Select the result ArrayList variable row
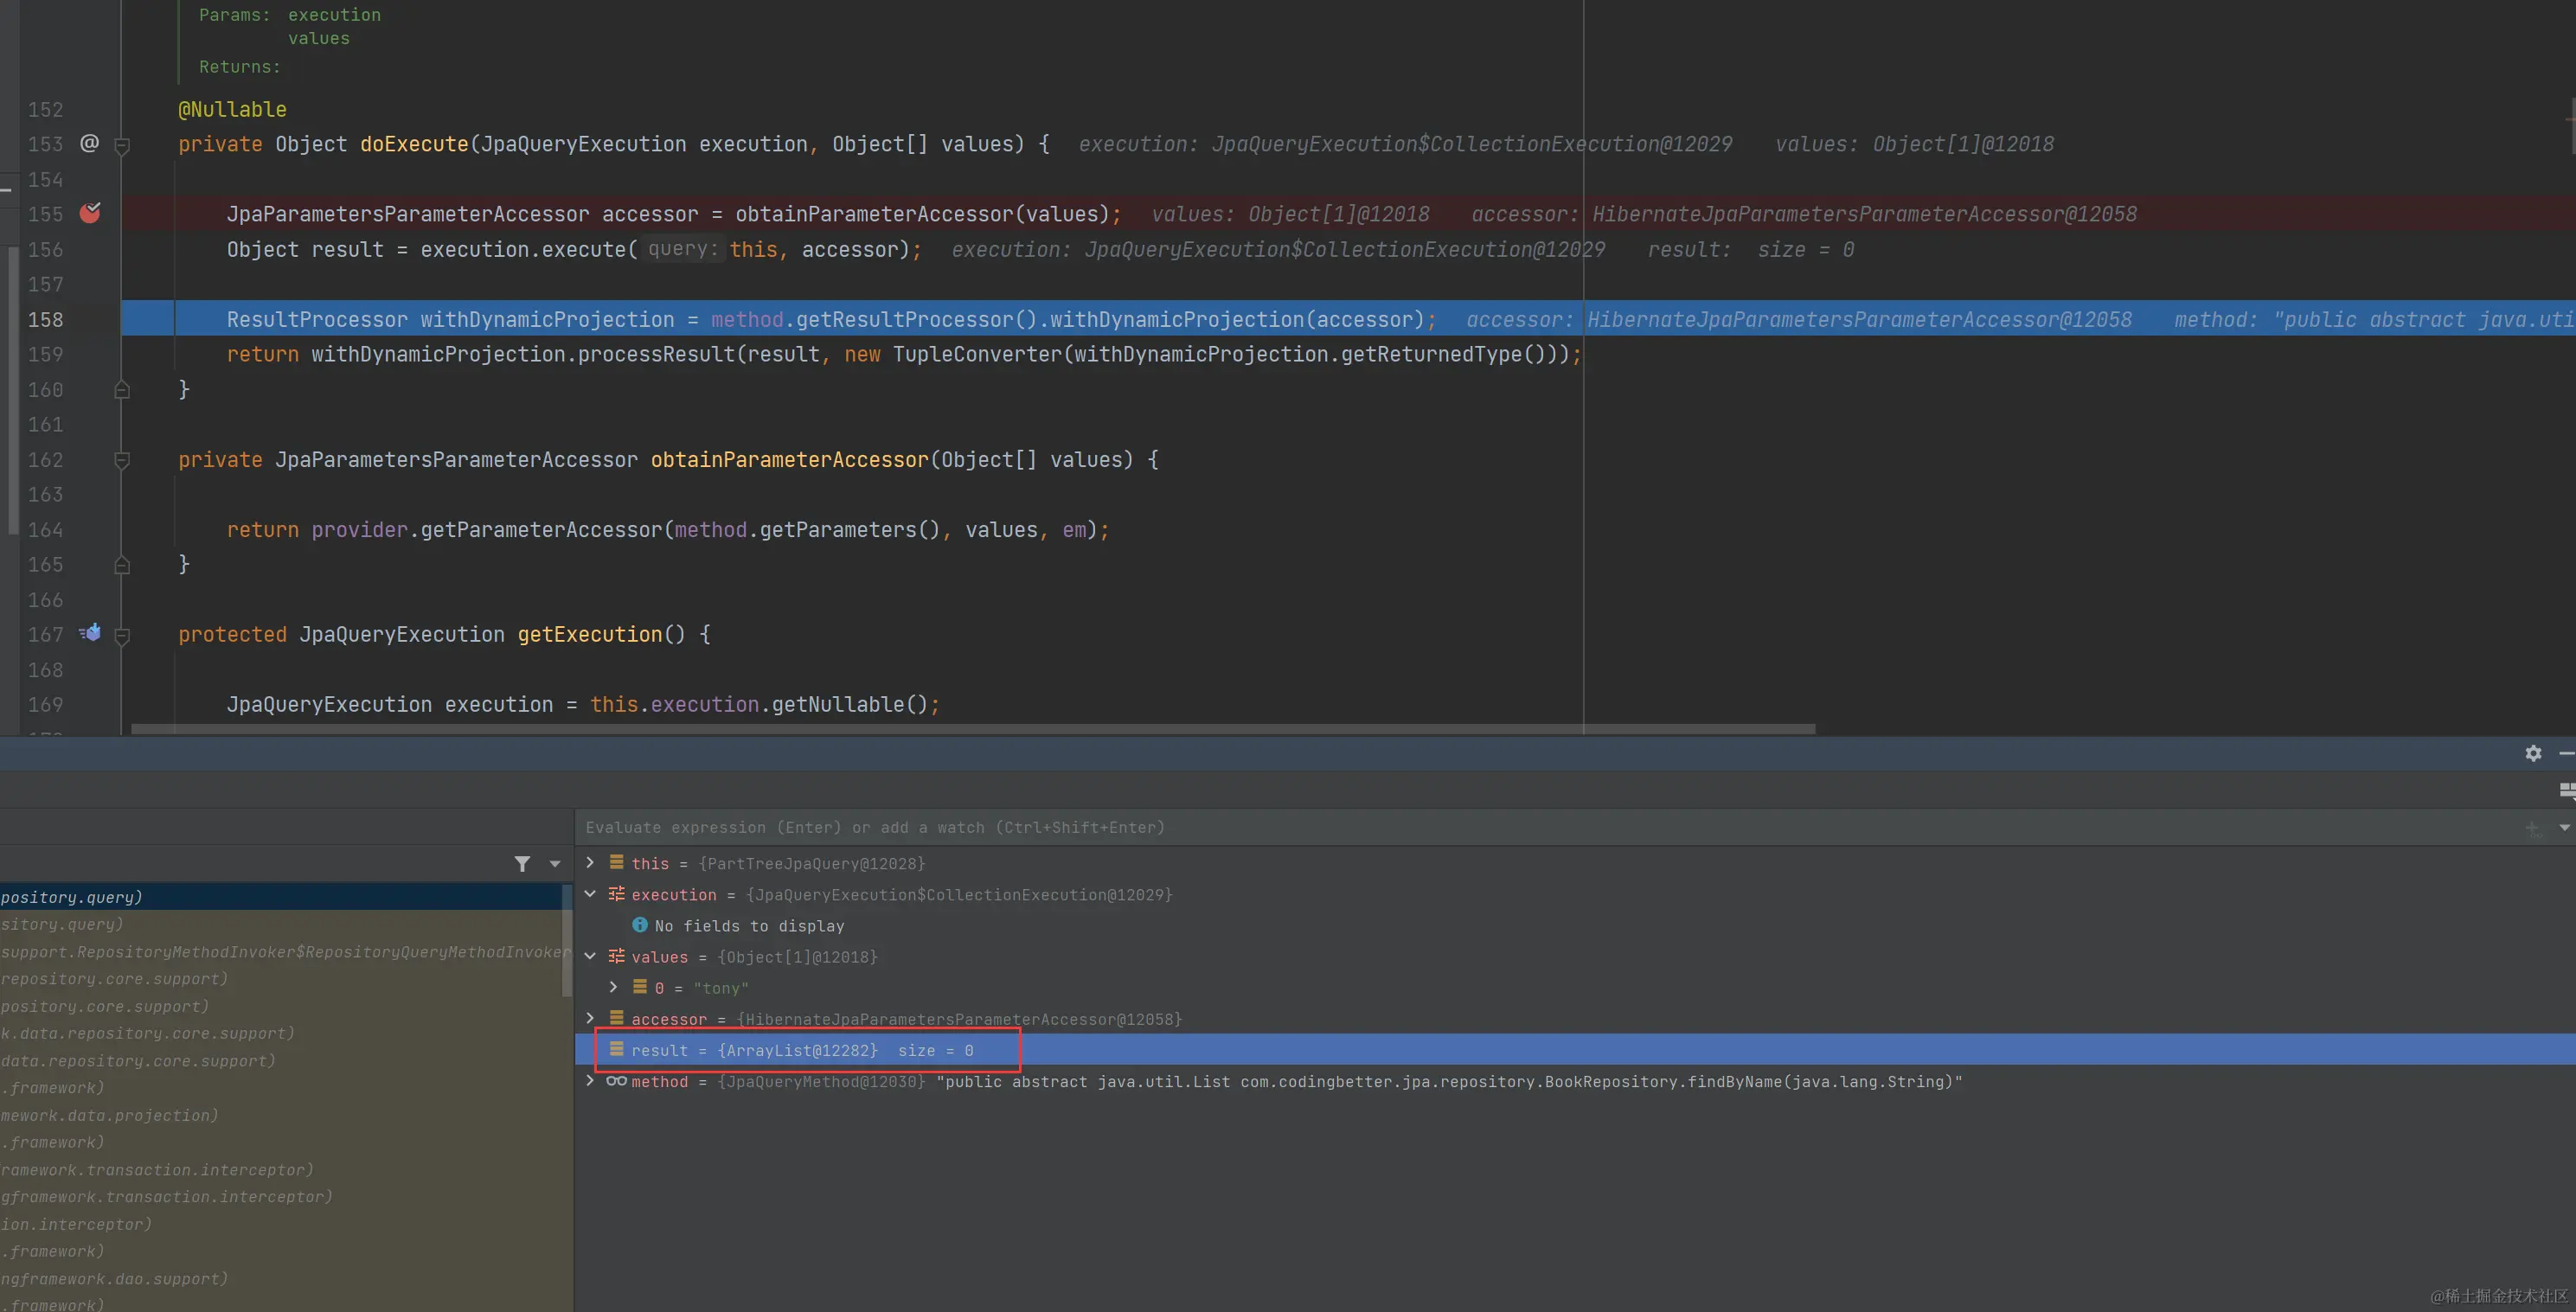This screenshot has height=1312, width=2576. [802, 1050]
